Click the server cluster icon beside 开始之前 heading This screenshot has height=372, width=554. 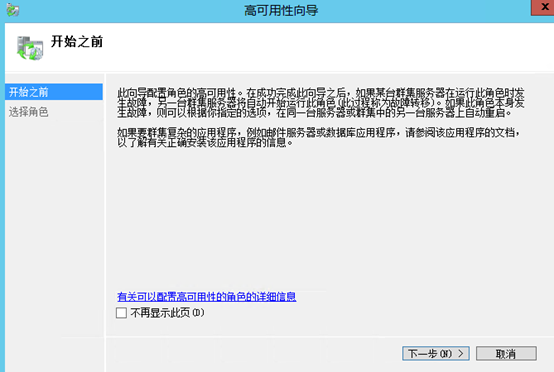pyautogui.click(x=30, y=48)
